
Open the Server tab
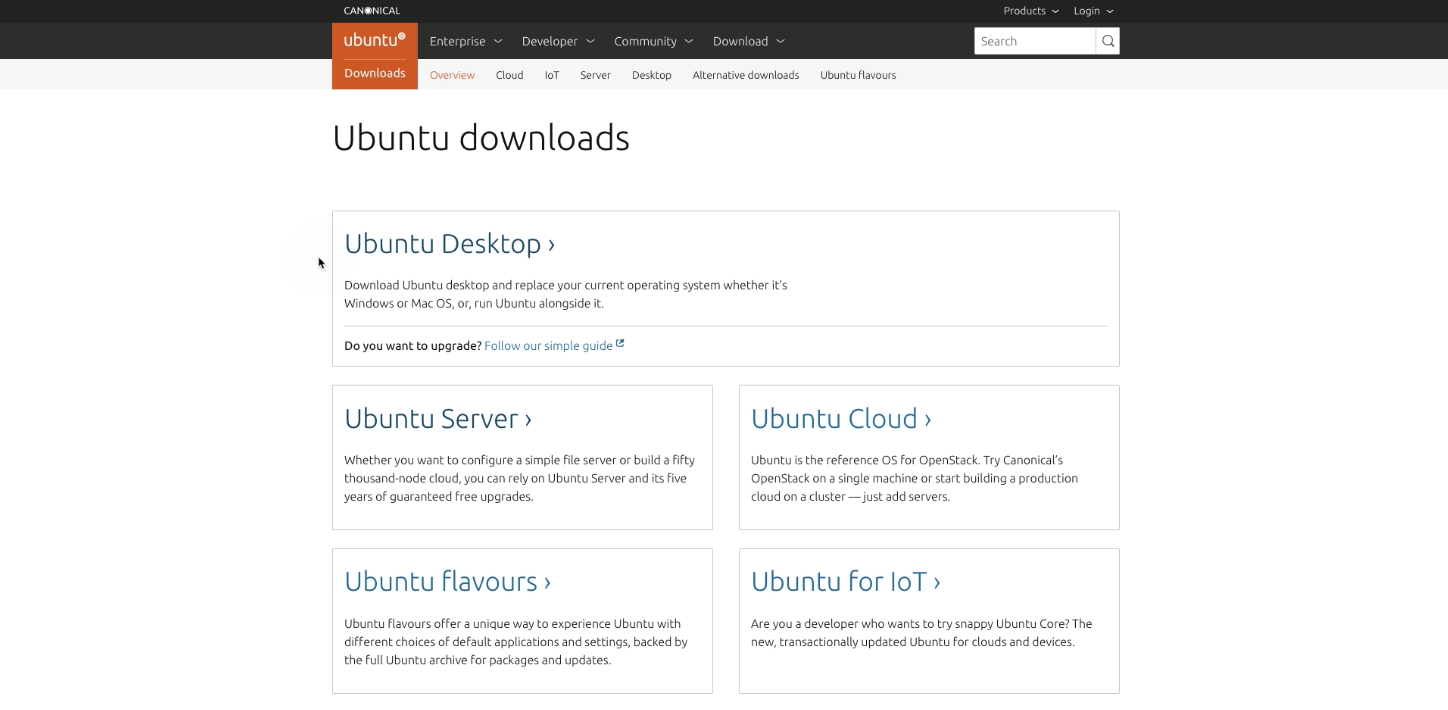[595, 75]
